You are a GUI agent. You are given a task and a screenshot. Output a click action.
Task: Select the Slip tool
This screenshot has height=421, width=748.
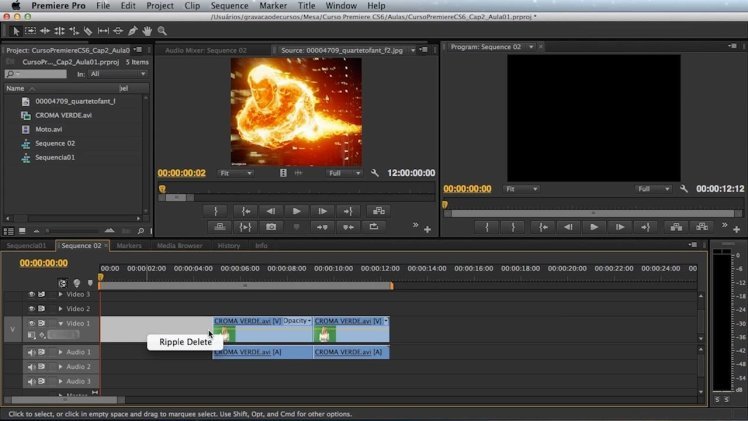[103, 31]
